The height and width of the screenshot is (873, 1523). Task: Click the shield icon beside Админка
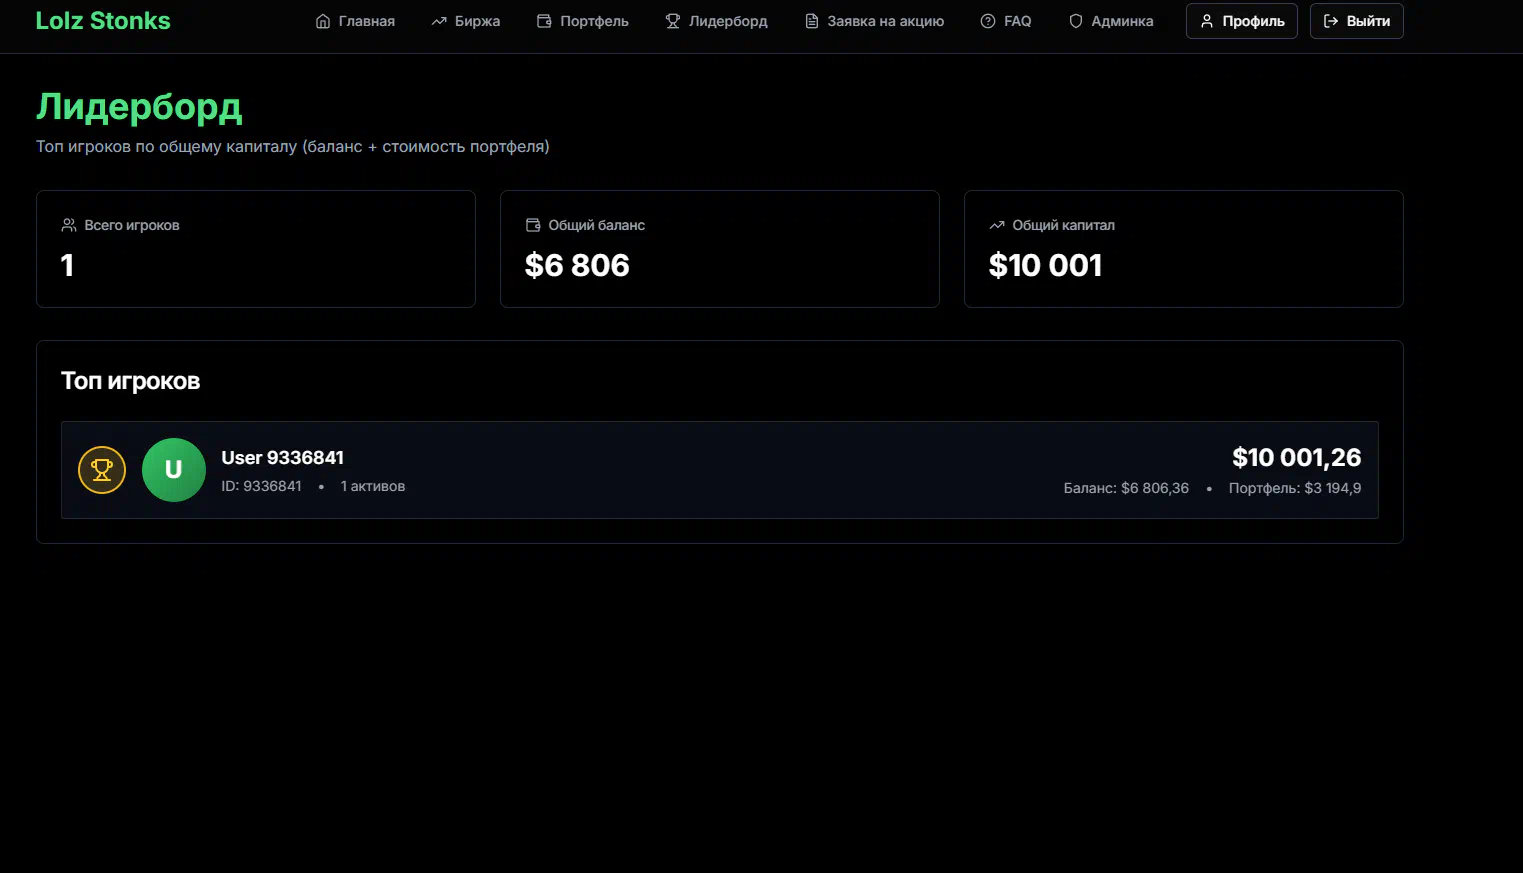1076,21
